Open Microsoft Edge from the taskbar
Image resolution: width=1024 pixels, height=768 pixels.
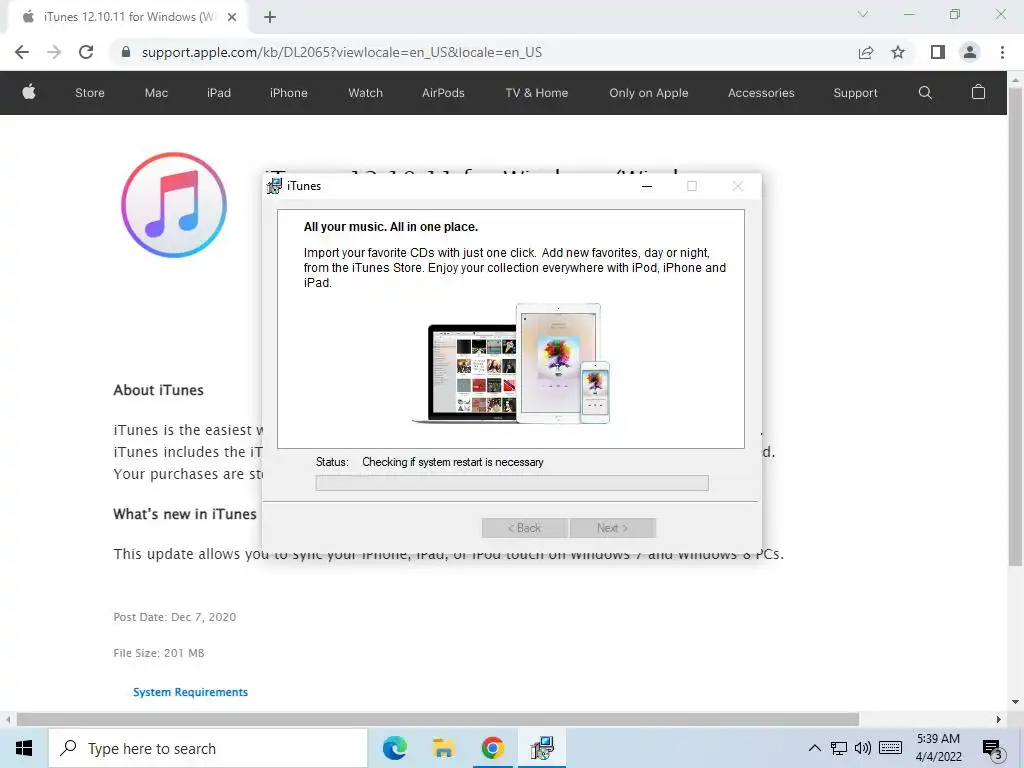[x=394, y=748]
